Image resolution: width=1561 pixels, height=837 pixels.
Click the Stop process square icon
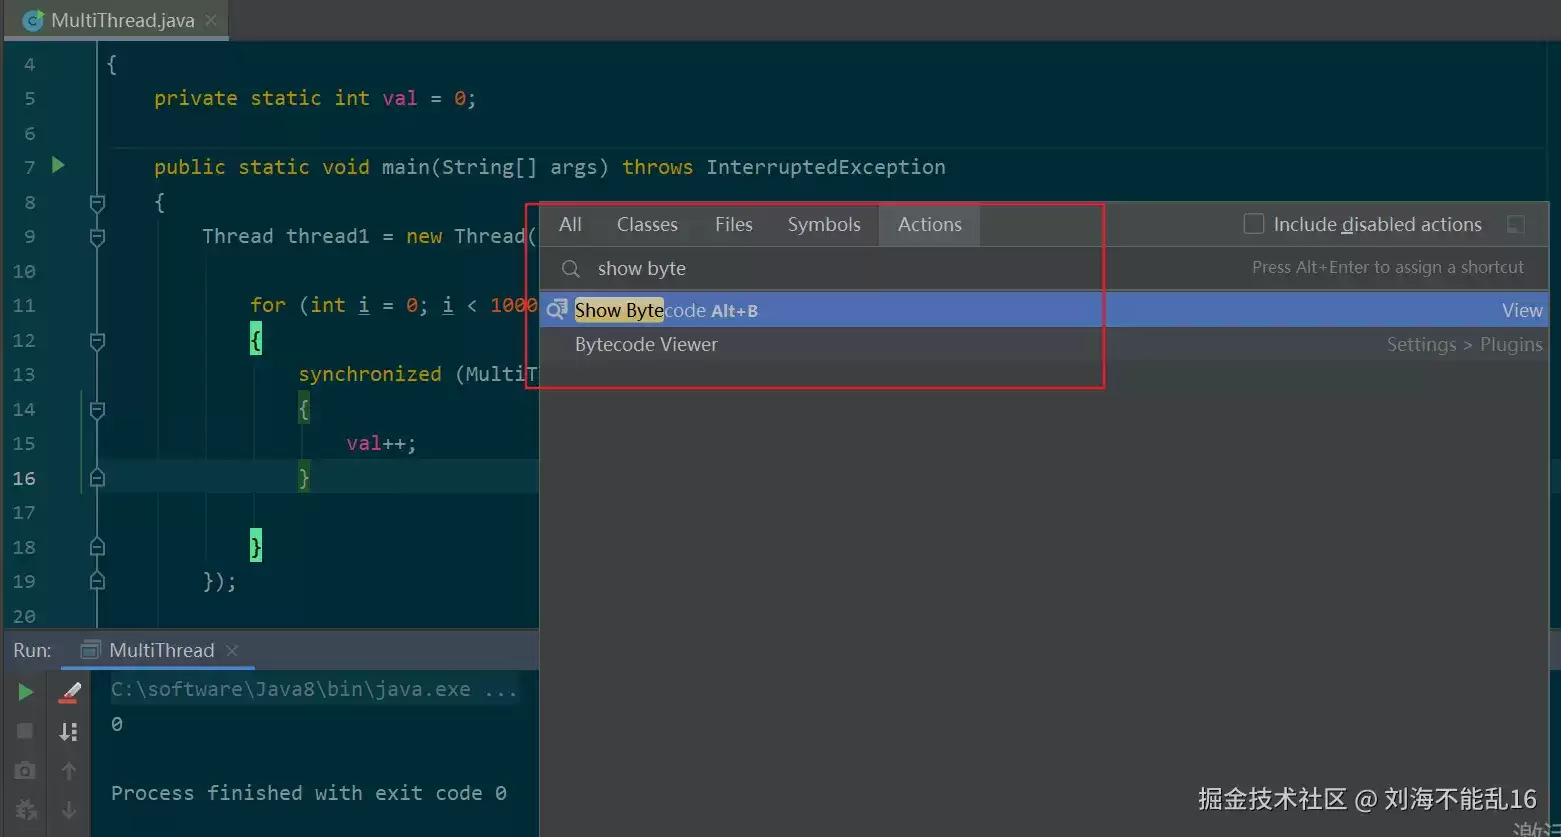25,731
